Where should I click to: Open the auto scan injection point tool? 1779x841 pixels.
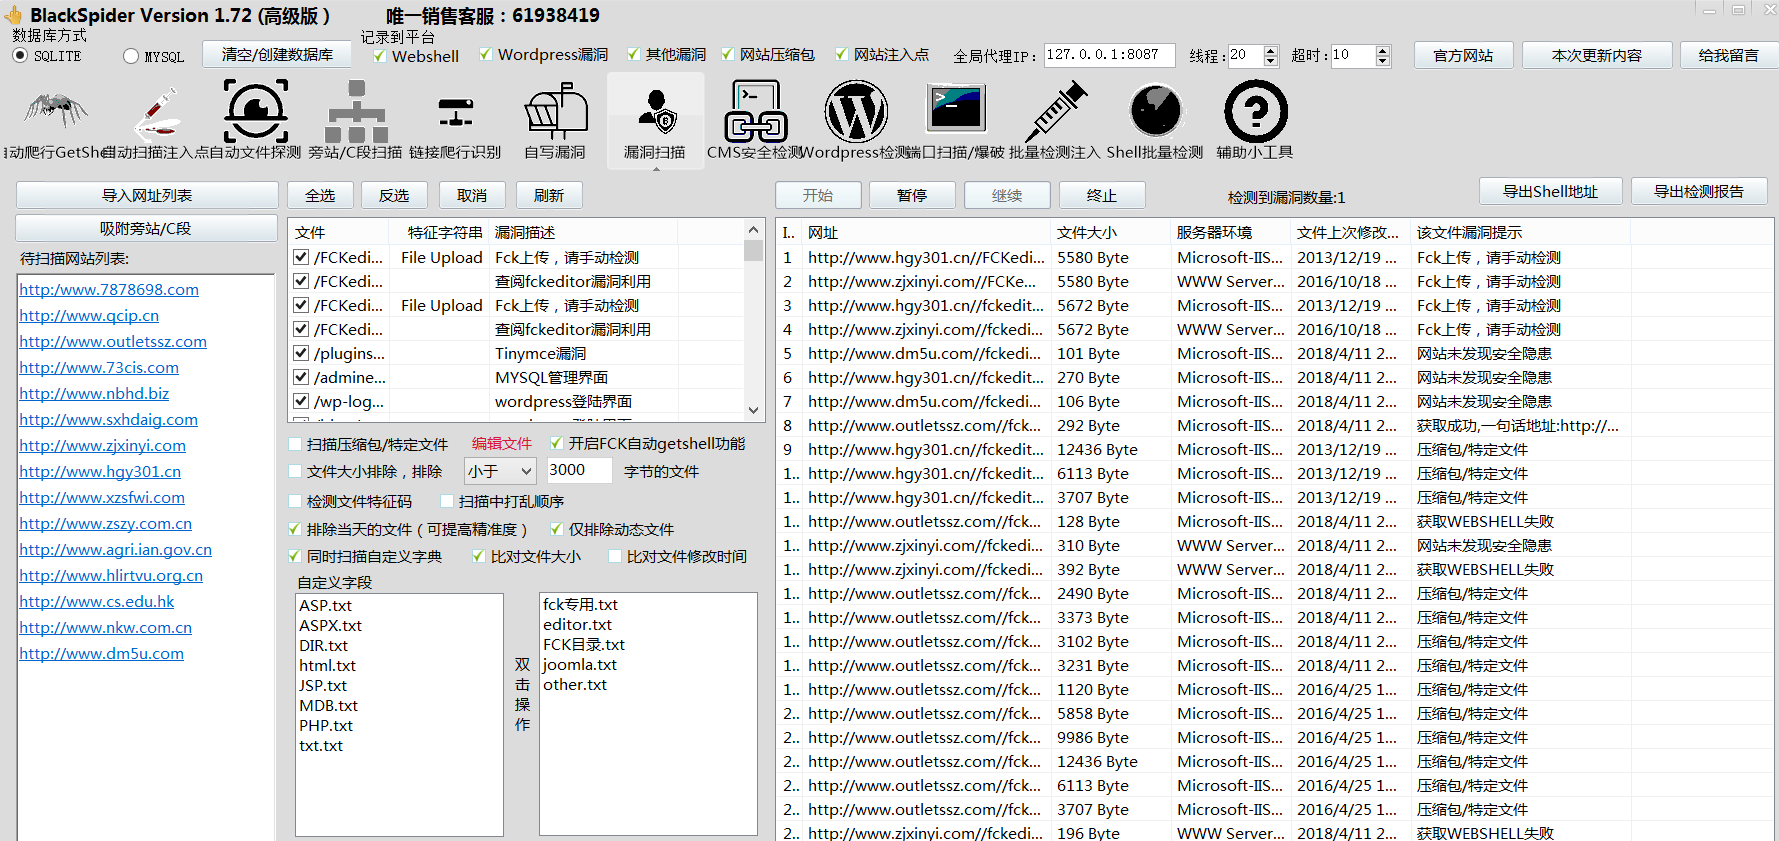[155, 122]
